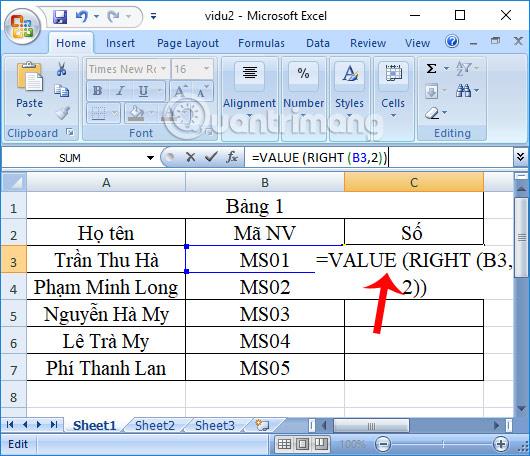
Task: Switch to the Page Layout tab
Action: pos(188,43)
